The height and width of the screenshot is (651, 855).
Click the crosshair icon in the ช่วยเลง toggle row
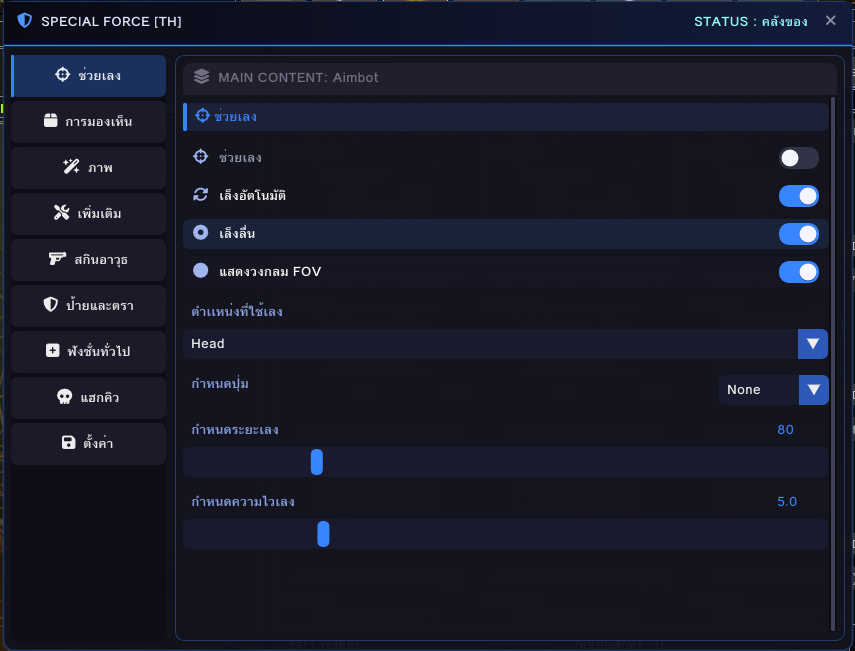point(201,157)
